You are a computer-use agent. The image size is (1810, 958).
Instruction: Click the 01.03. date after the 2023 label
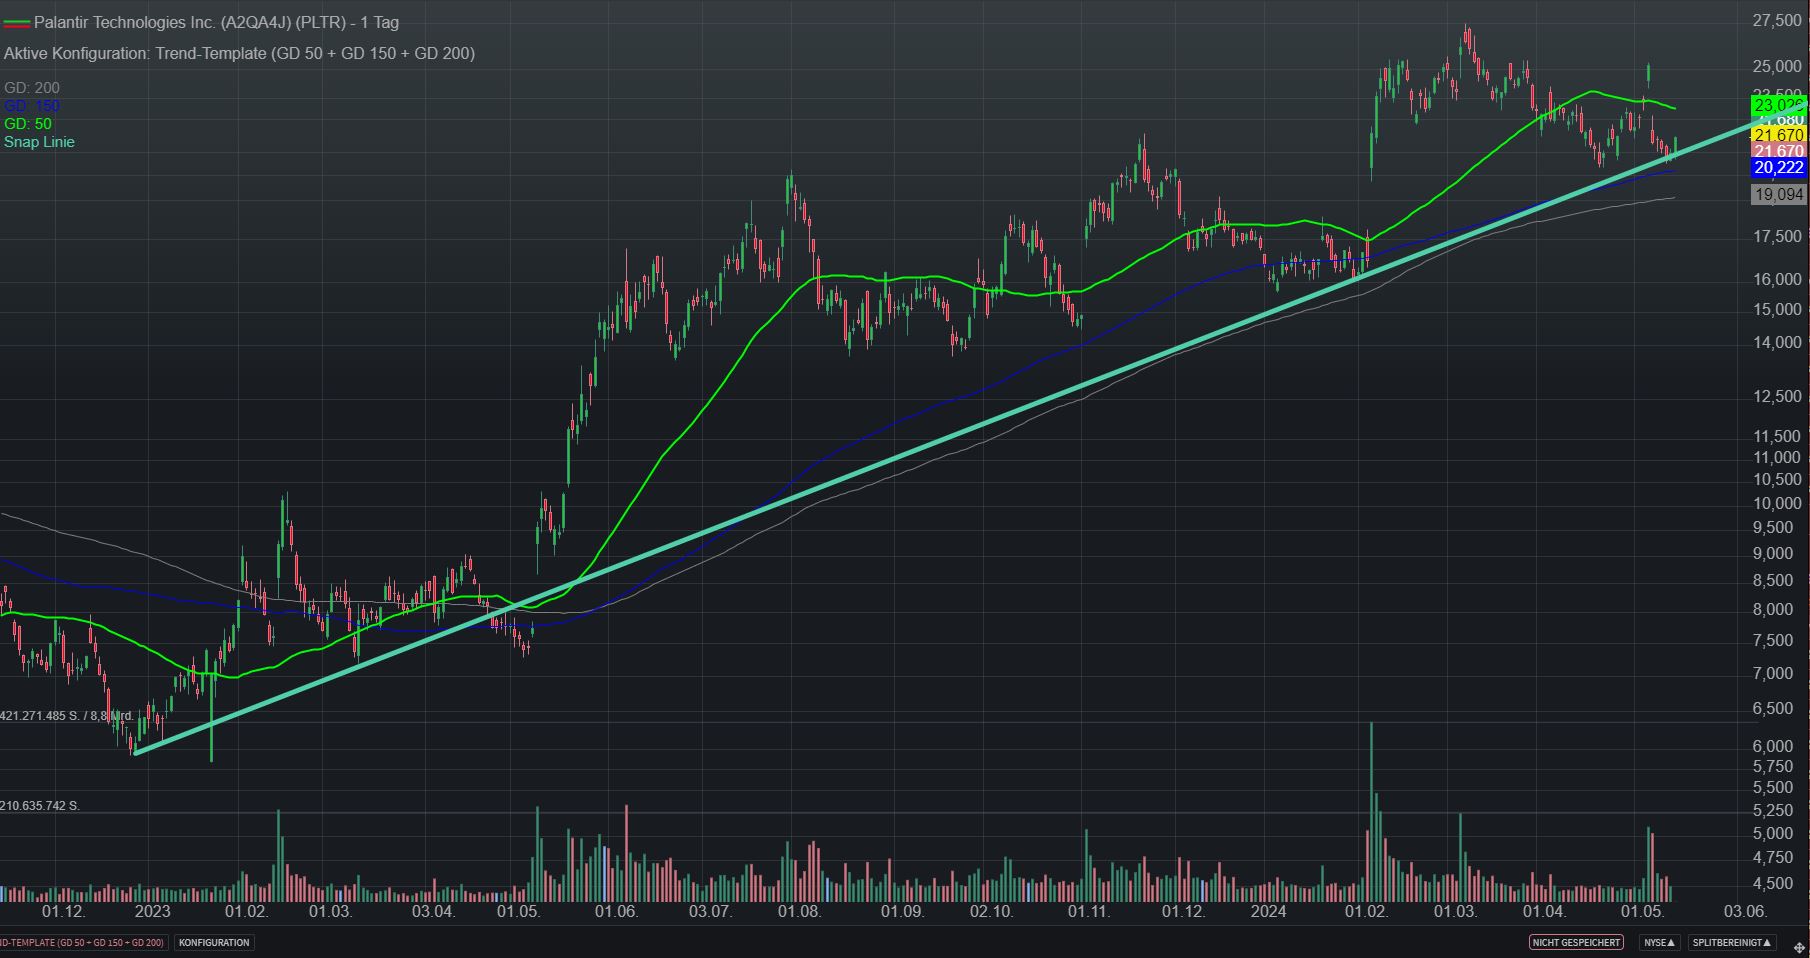click(x=330, y=912)
